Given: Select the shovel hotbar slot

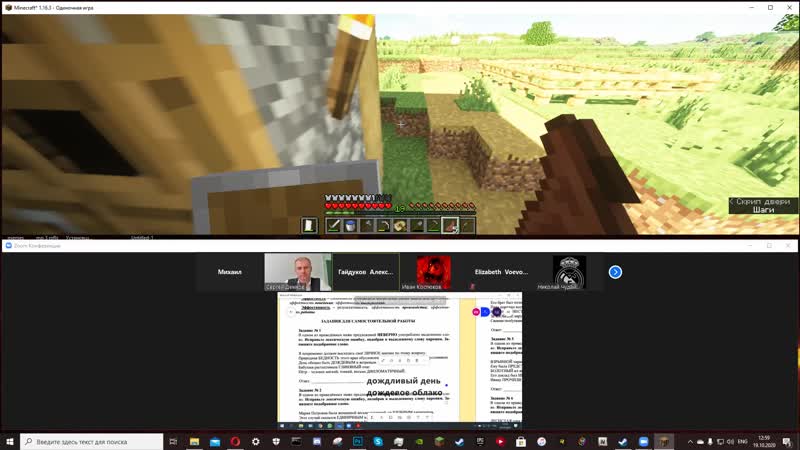Looking at the screenshot, I should pyautogui.click(x=417, y=225).
